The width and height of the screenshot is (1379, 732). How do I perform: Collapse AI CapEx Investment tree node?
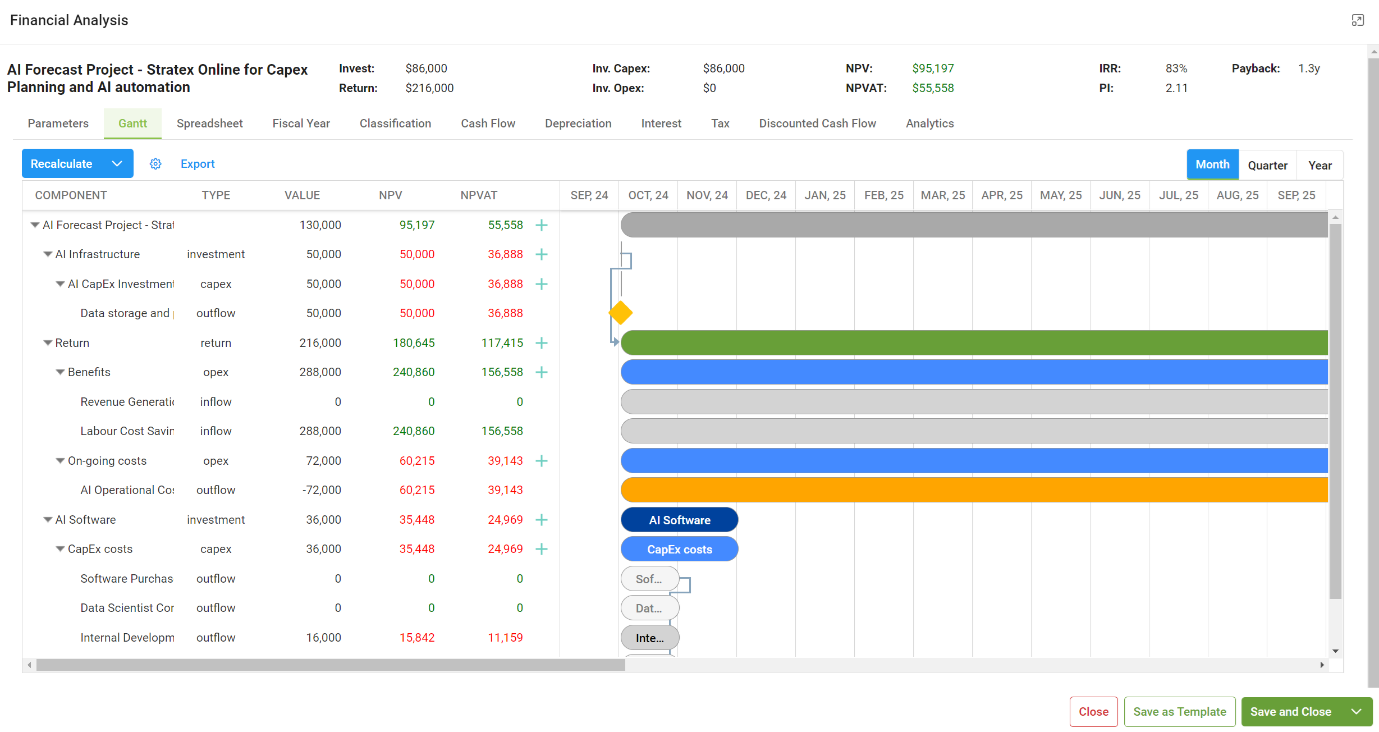[61, 284]
